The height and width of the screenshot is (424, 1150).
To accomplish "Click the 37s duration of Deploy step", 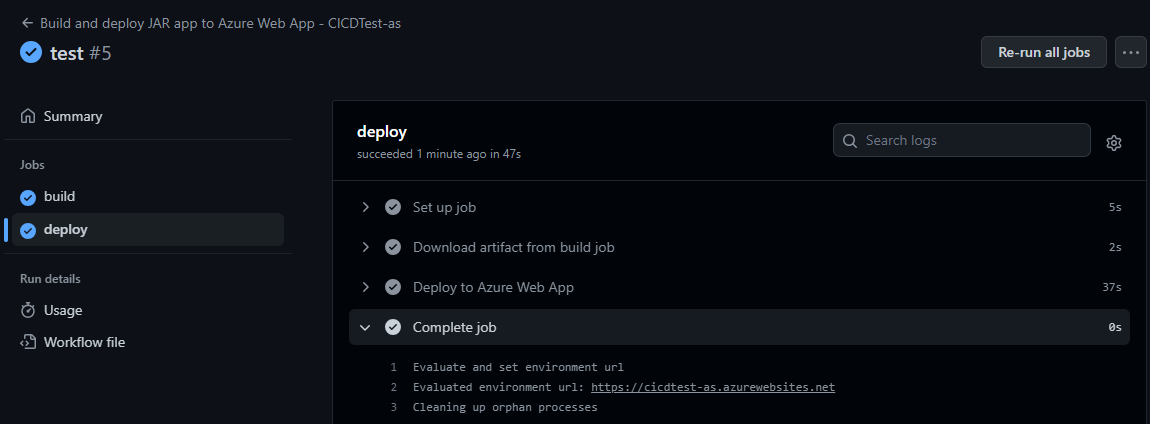I will click(x=1112, y=288).
